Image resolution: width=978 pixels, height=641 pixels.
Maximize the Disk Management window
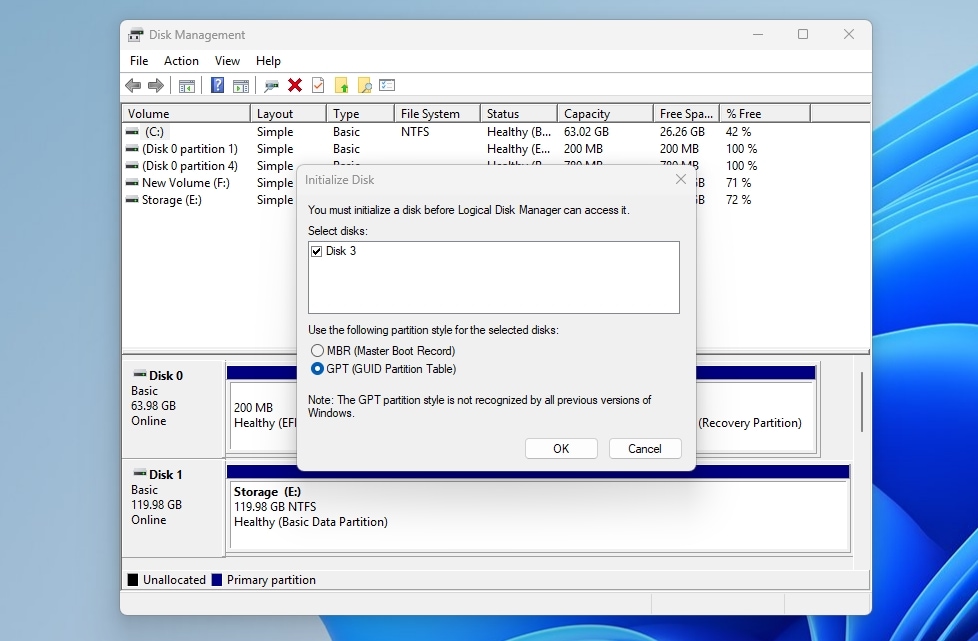point(803,34)
